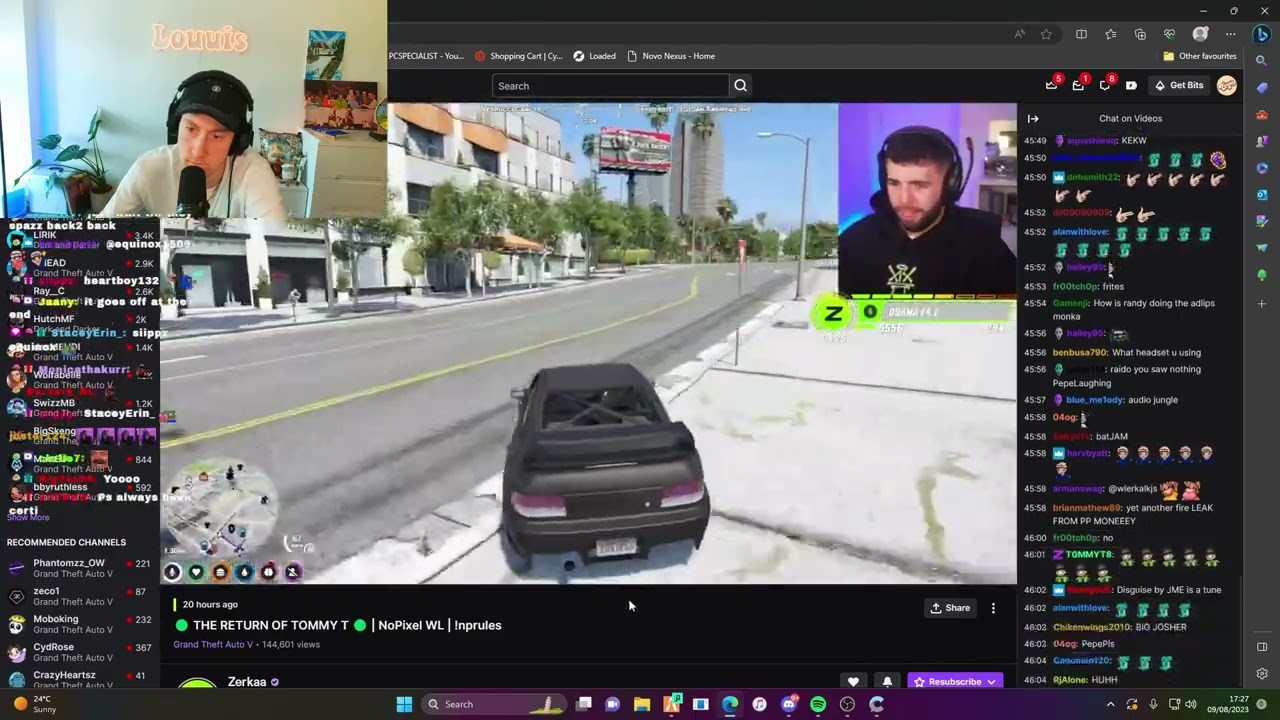Open Task View on the taskbar

583,704
